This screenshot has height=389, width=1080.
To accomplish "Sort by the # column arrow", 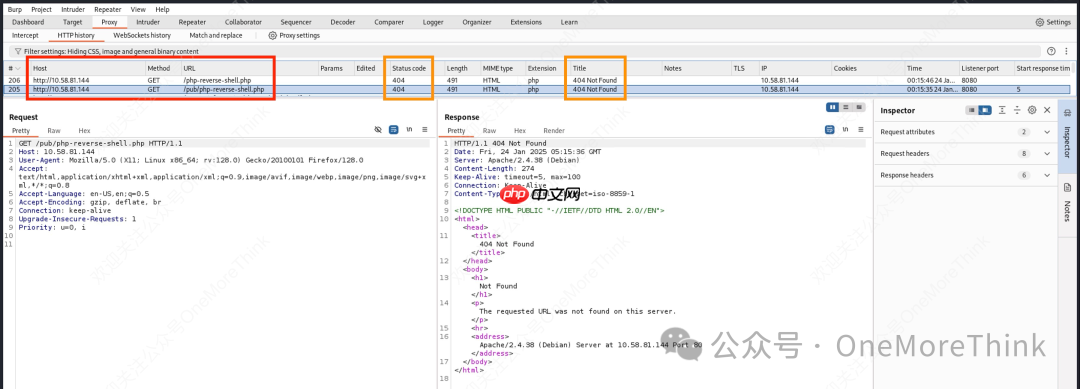I will 17,69.
